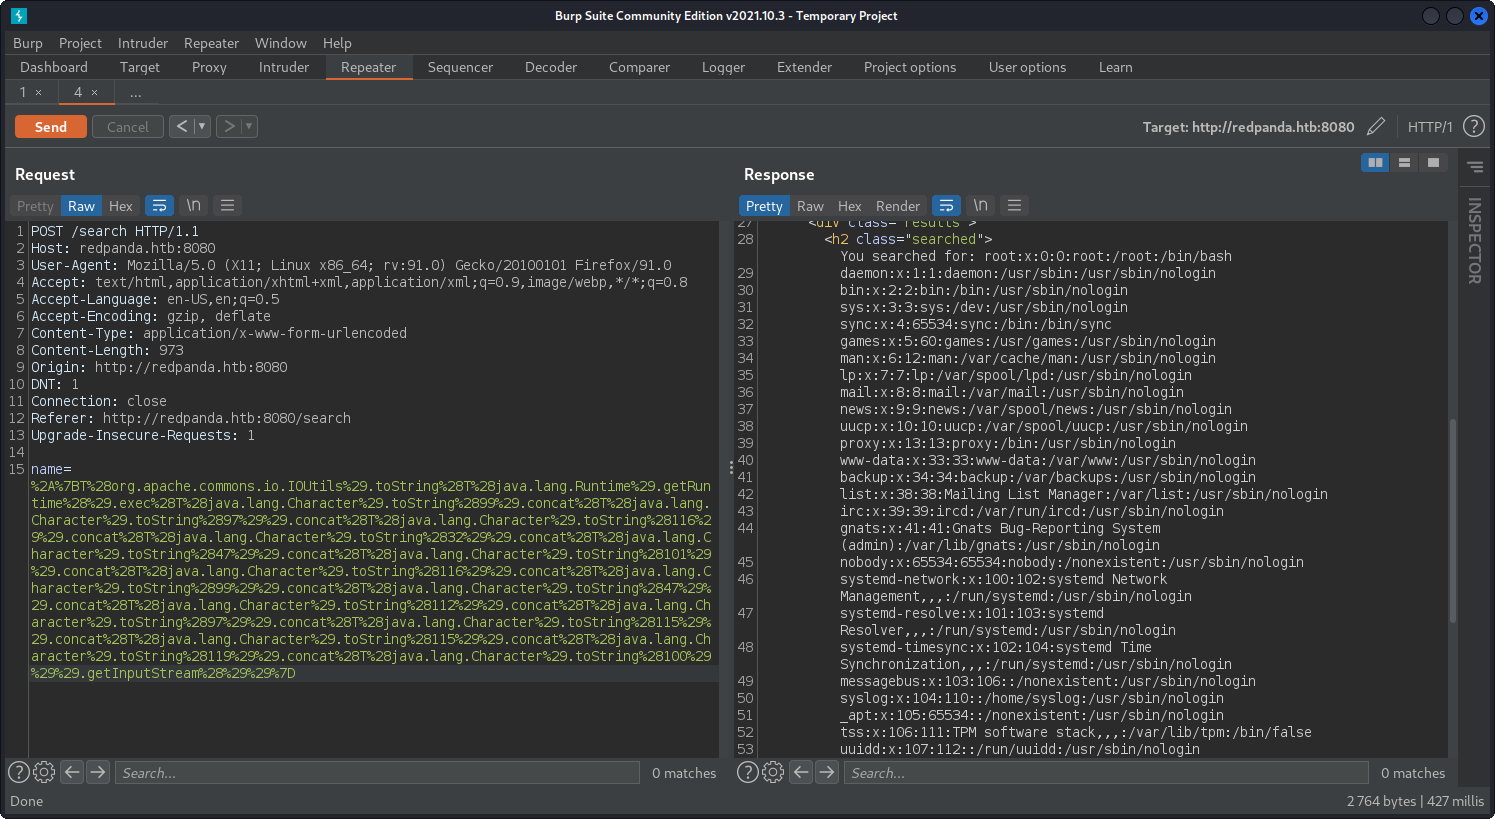Switch to the Decoder tab
Viewport: 1495px width, 819px height.
(551, 67)
